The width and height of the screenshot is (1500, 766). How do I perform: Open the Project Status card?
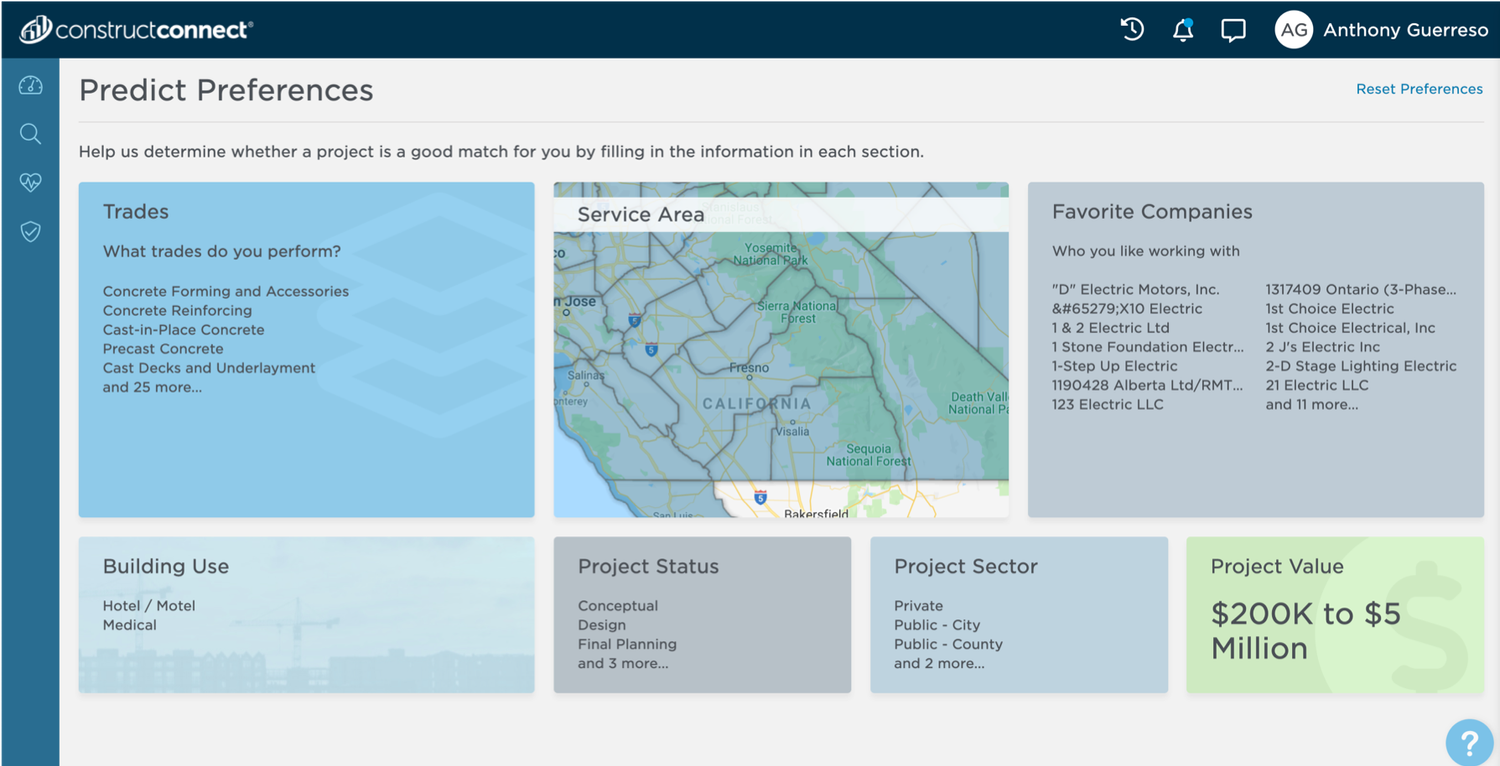[x=702, y=615]
